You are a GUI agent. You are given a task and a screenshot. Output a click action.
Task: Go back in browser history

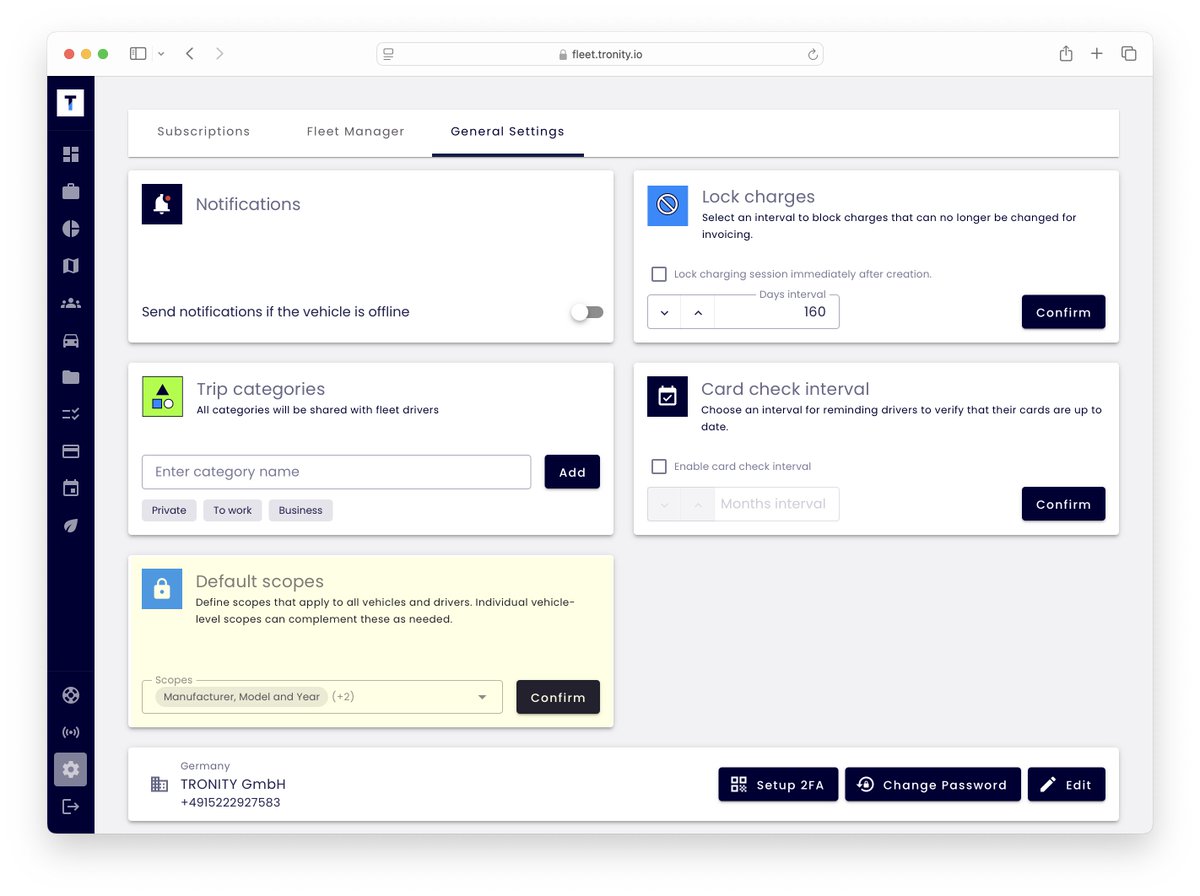[189, 54]
